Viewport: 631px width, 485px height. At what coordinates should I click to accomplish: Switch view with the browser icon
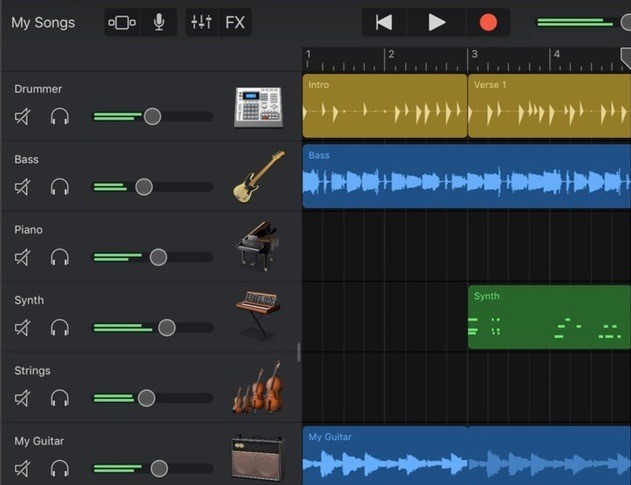(122, 22)
